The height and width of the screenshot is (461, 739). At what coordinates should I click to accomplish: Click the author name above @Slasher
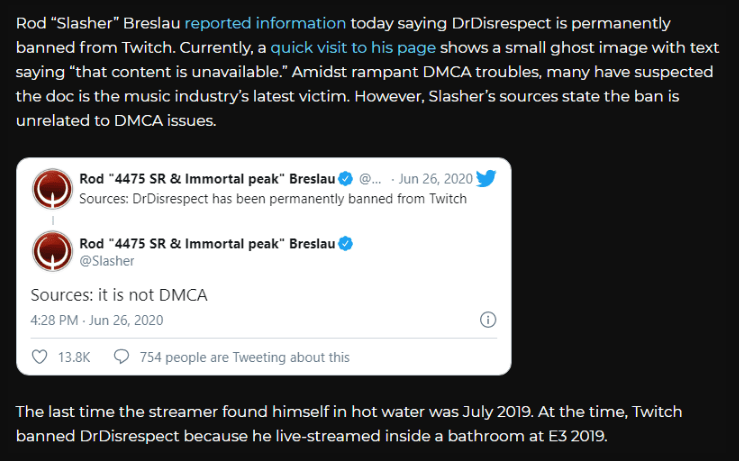tap(207, 244)
